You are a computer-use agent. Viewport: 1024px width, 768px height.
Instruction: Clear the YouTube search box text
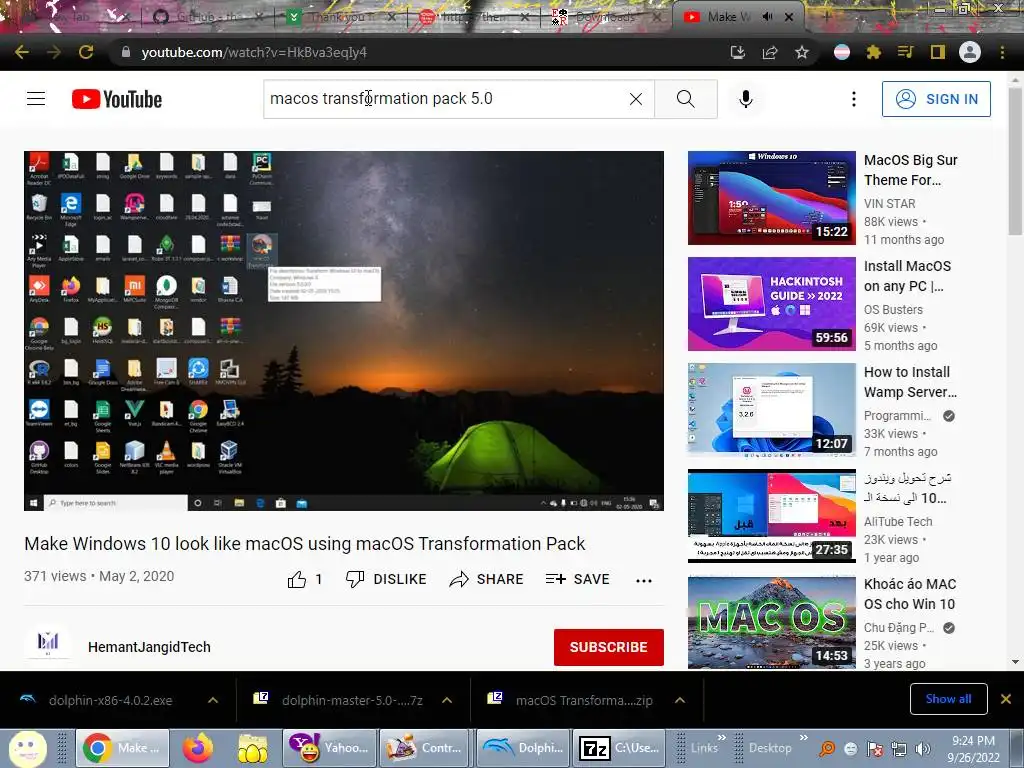635,99
